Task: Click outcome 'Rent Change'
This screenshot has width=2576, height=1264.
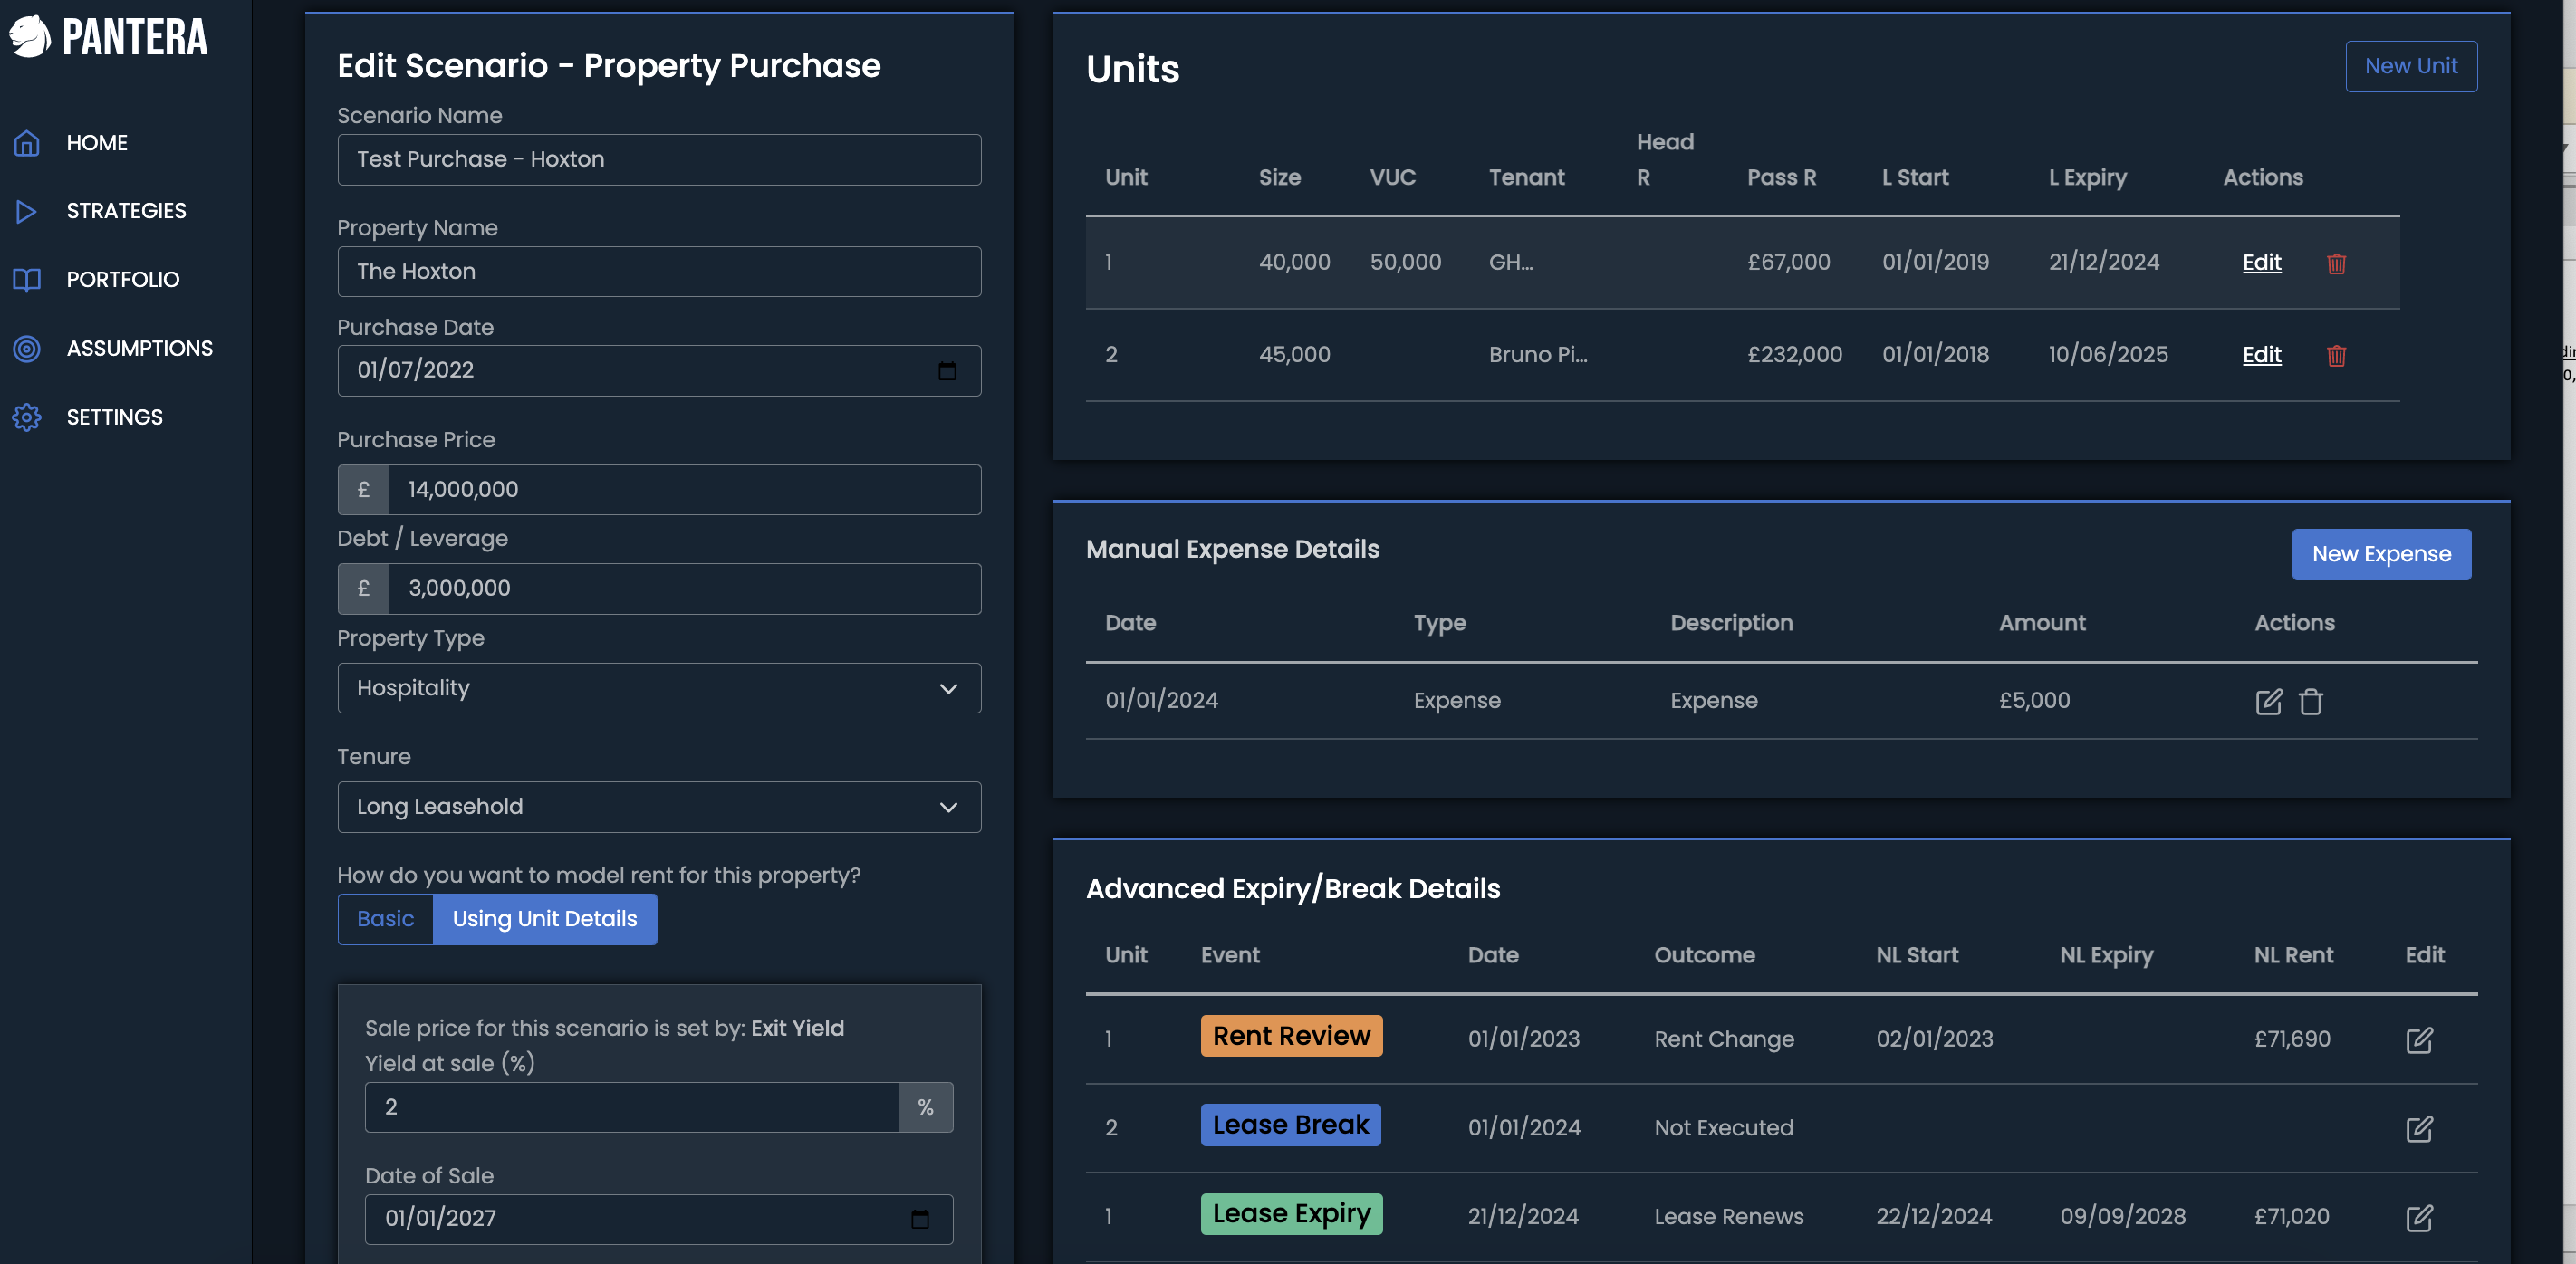Action: (1723, 1039)
